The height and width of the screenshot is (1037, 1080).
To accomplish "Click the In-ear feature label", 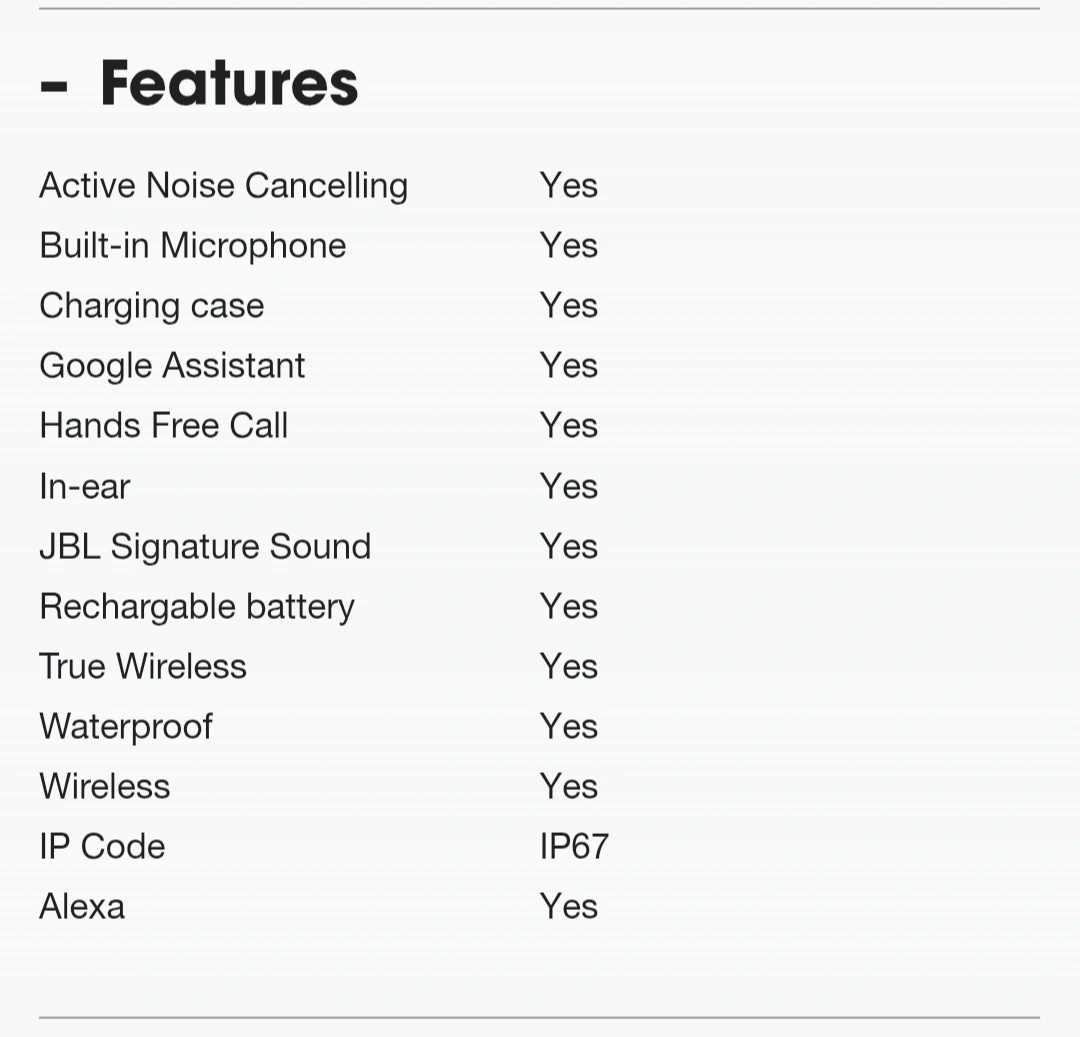I will (85, 486).
